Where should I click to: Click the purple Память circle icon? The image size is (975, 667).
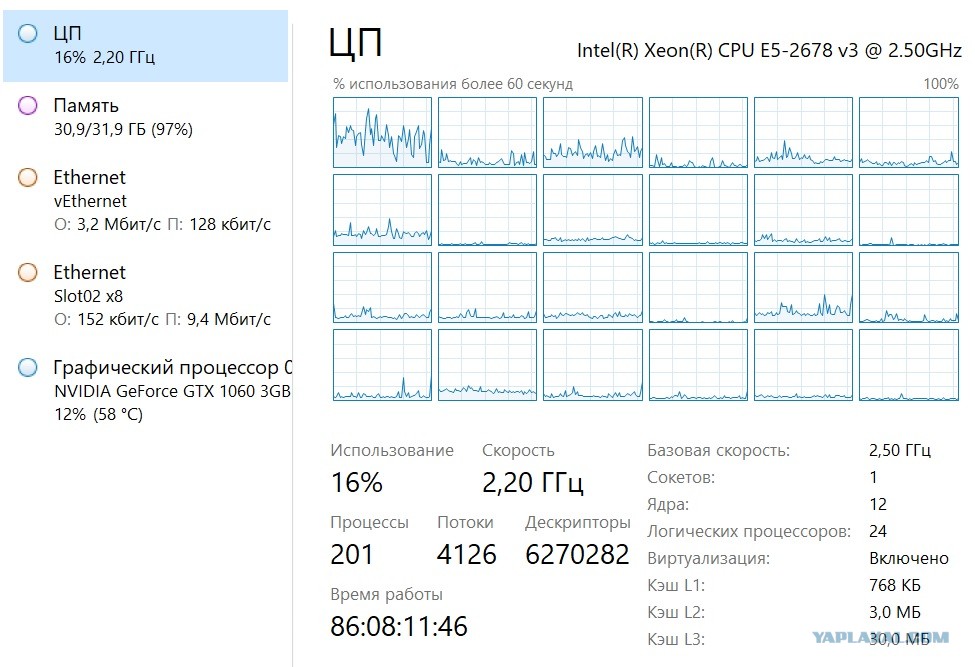(x=28, y=105)
